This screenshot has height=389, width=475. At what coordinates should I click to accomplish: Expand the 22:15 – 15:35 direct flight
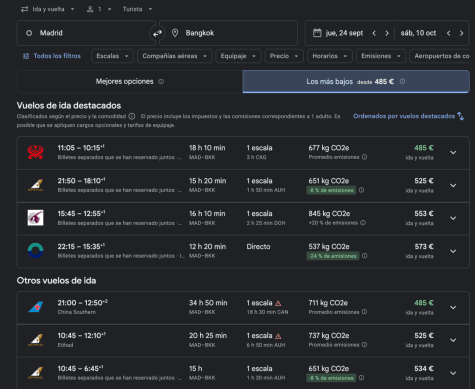click(453, 251)
